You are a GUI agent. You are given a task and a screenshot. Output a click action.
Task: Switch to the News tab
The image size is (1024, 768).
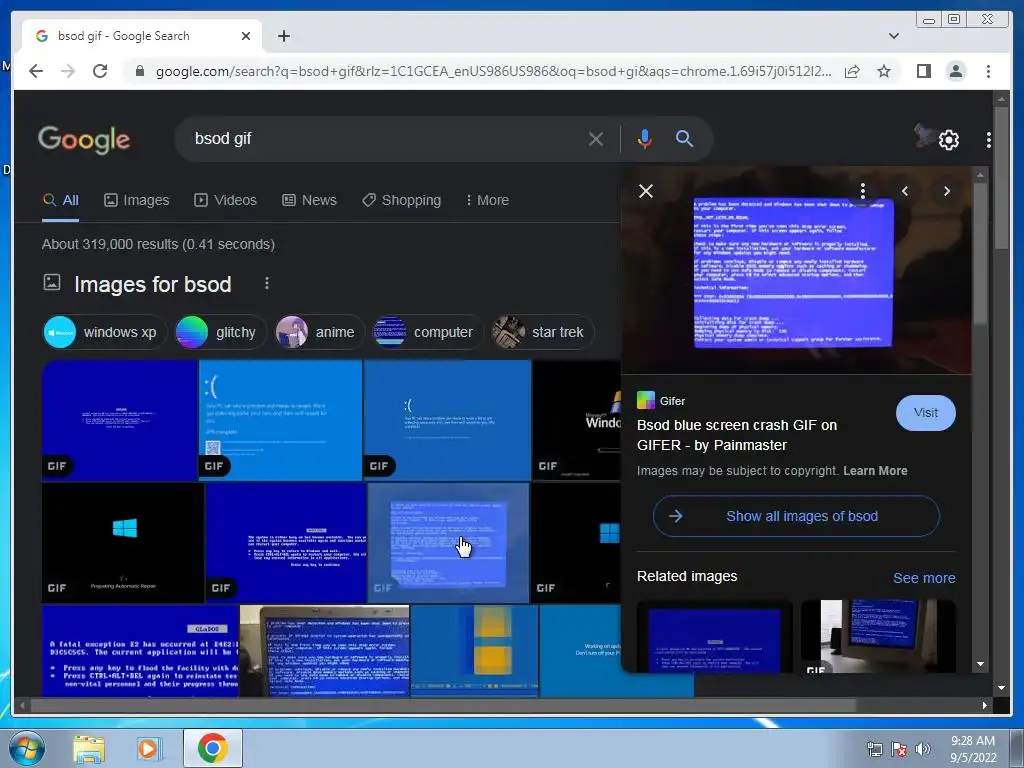(x=309, y=200)
